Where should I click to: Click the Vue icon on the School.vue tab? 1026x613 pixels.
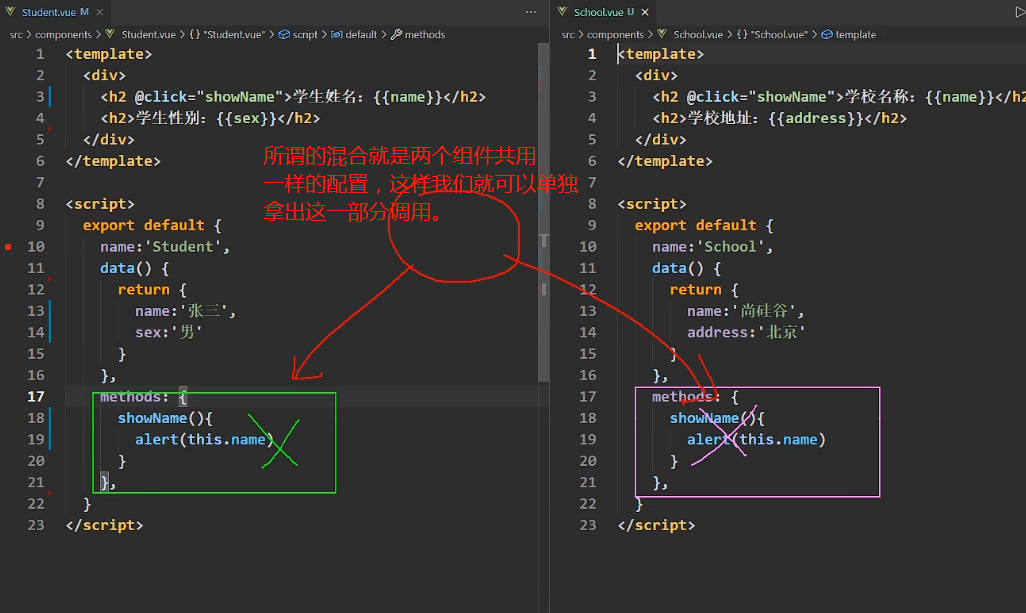pos(563,12)
